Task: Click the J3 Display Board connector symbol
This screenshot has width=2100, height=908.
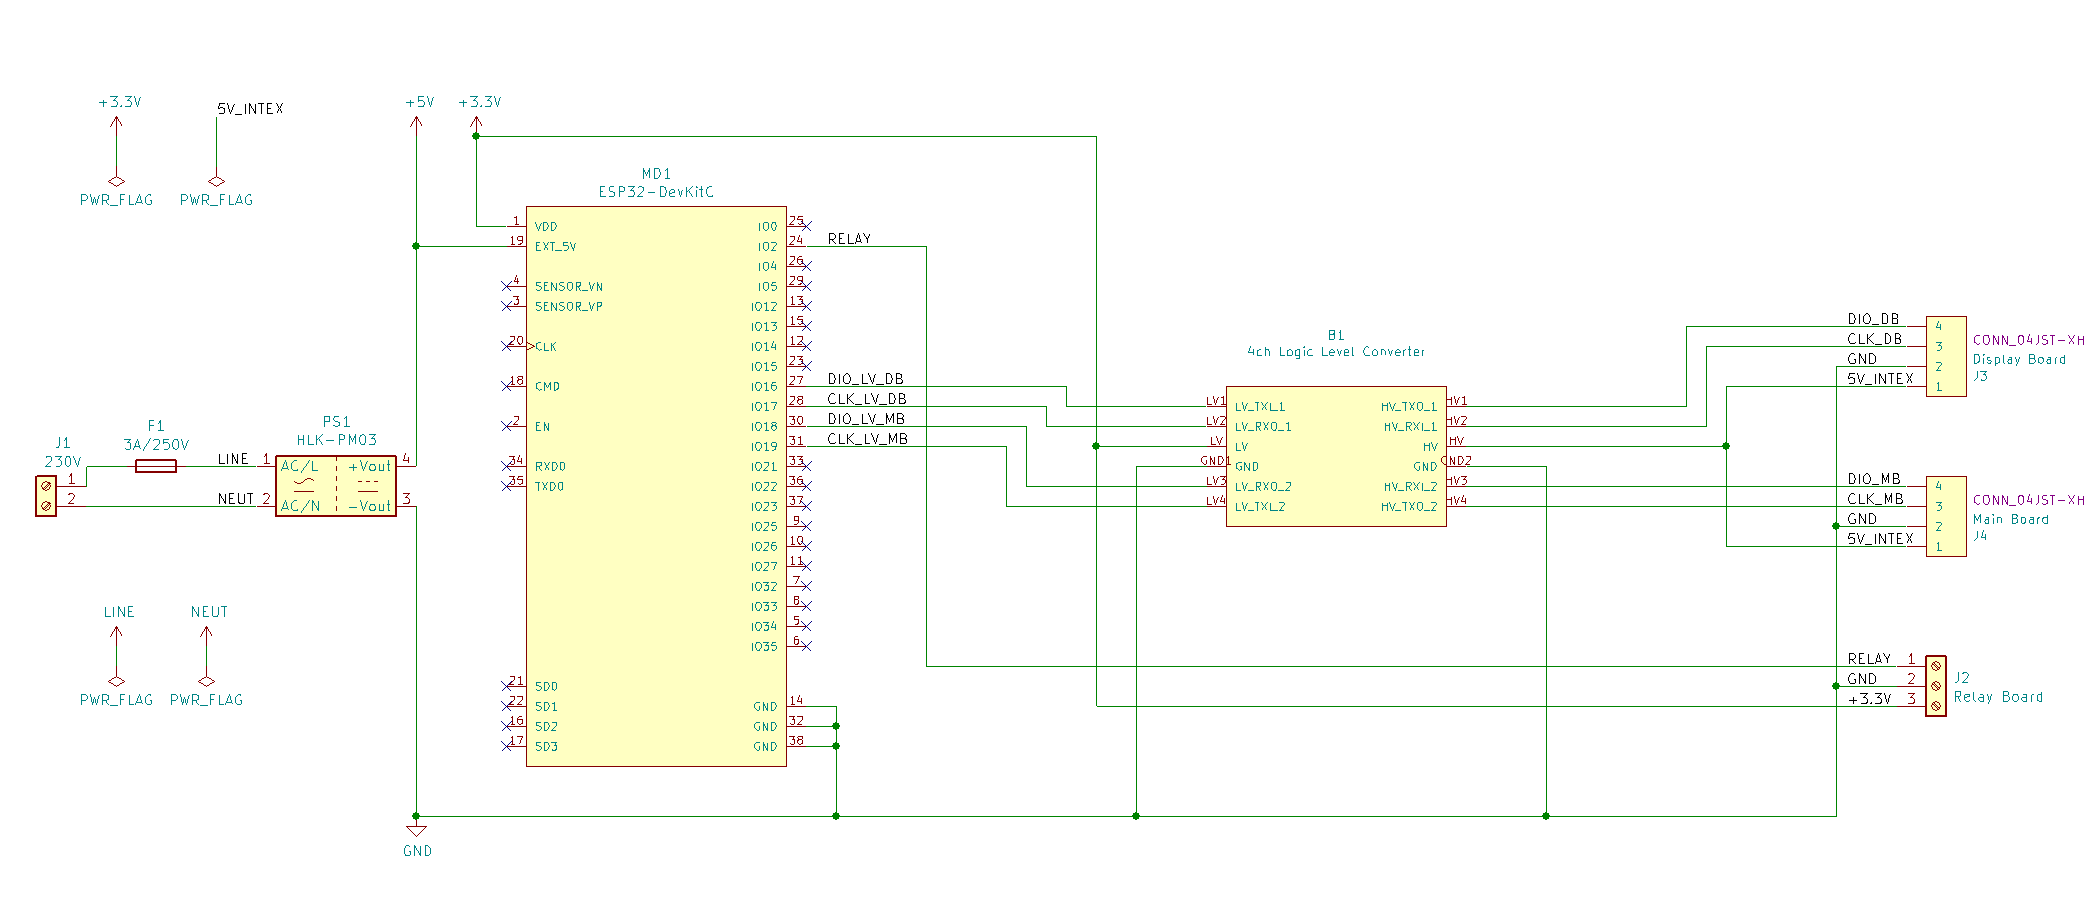Action: click(1946, 356)
